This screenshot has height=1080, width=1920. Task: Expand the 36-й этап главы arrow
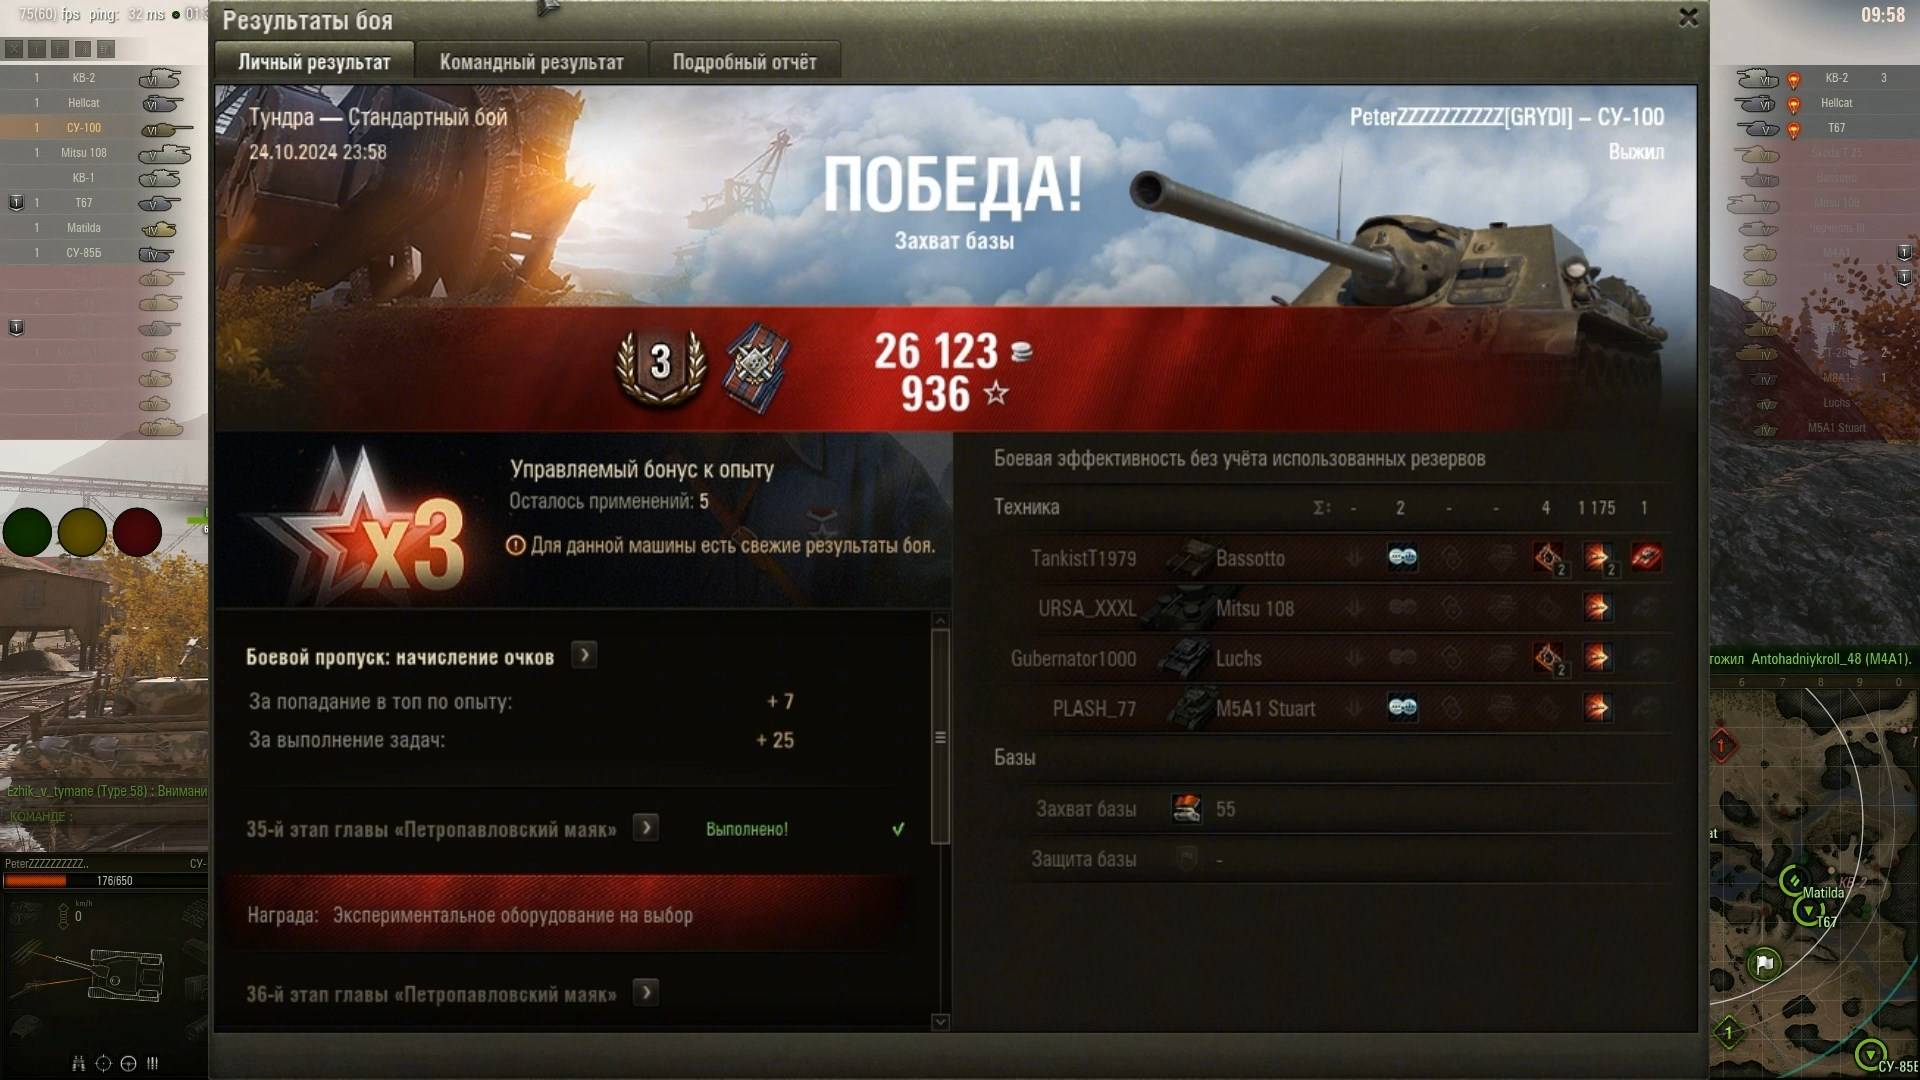coord(646,993)
